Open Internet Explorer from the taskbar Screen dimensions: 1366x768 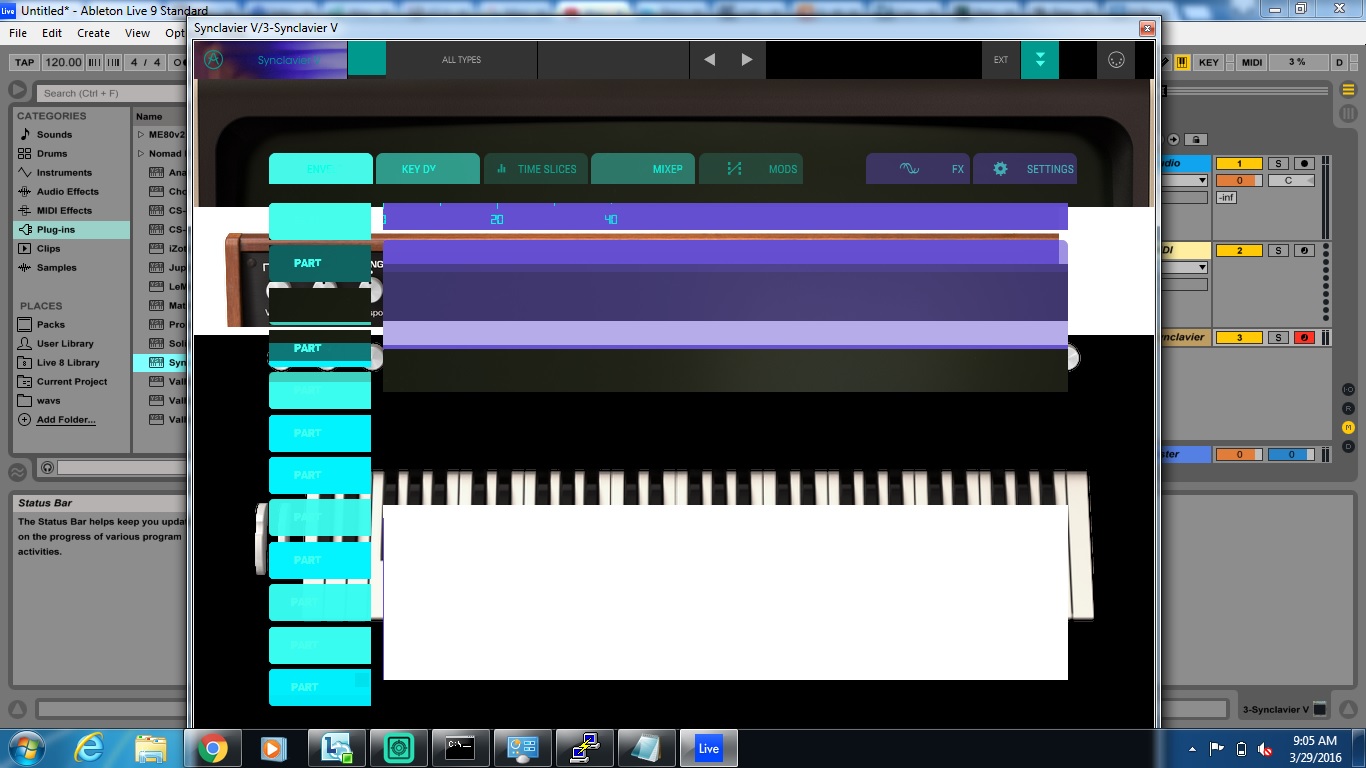[x=89, y=748]
